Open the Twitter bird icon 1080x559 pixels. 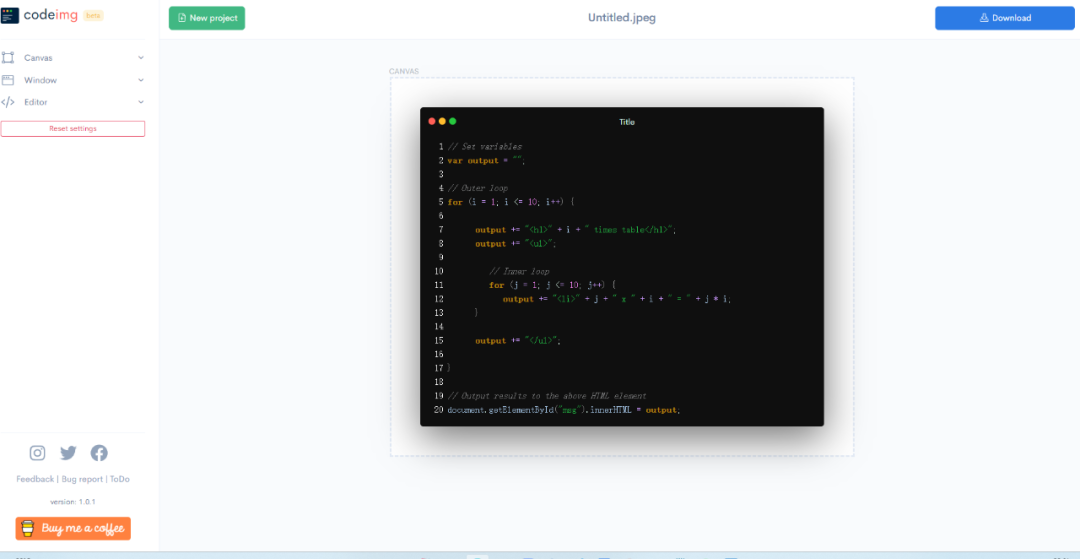pyautogui.click(x=68, y=453)
